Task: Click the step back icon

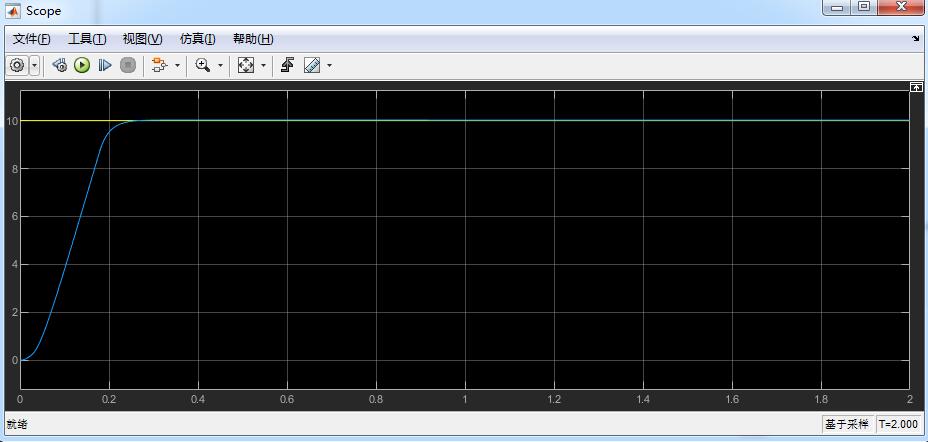Action: (59, 65)
